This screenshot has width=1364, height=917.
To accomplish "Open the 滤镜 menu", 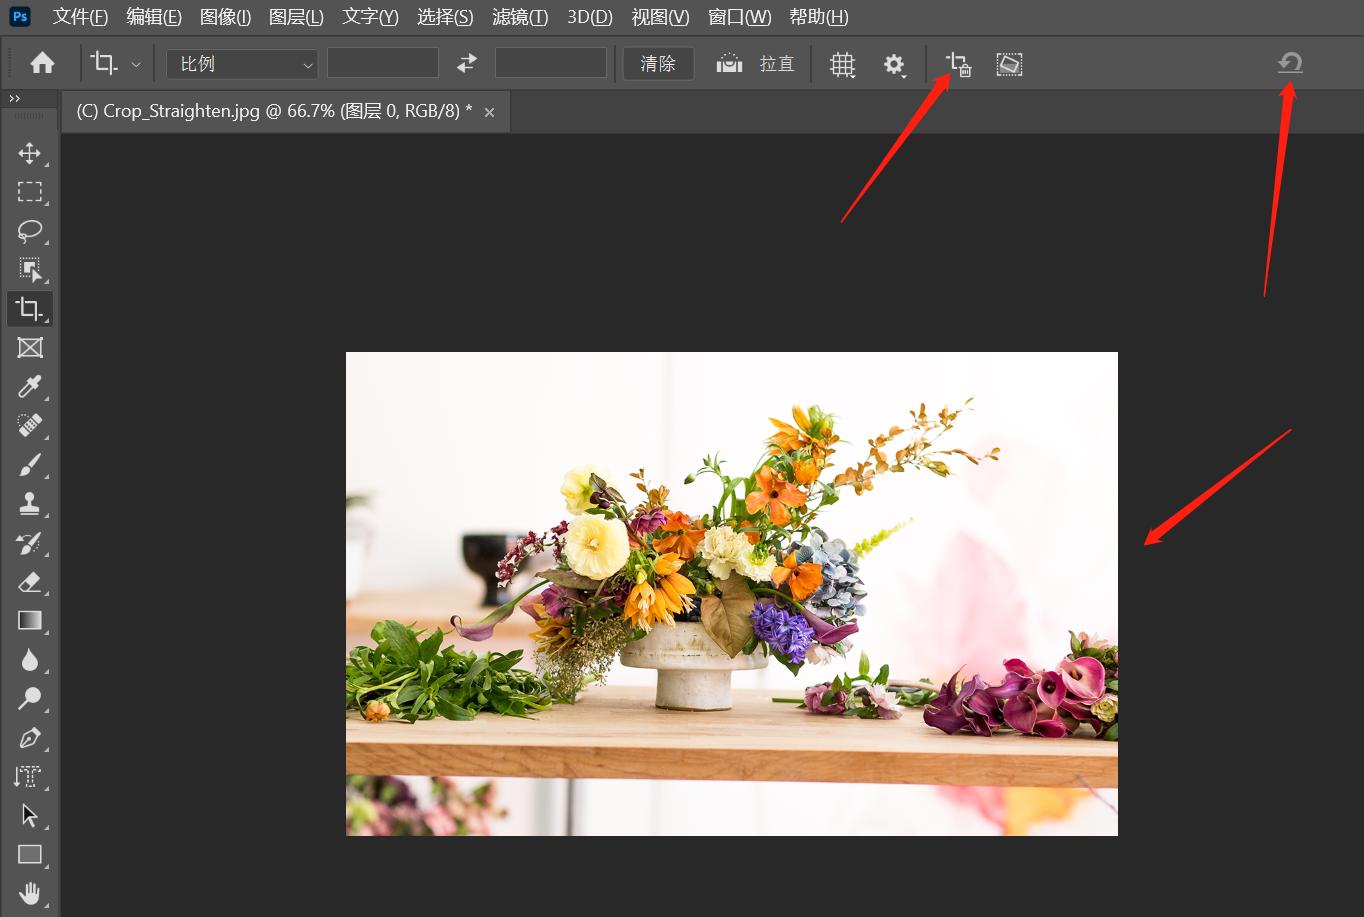I will coord(519,17).
